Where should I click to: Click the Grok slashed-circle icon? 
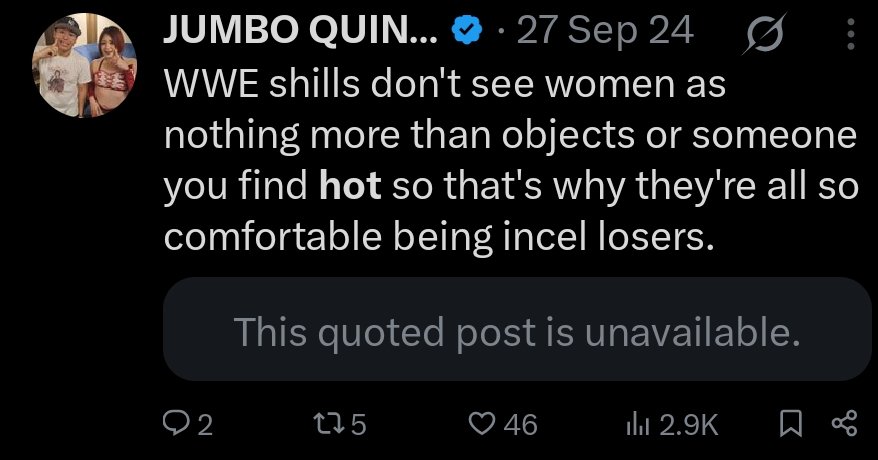click(x=767, y=35)
